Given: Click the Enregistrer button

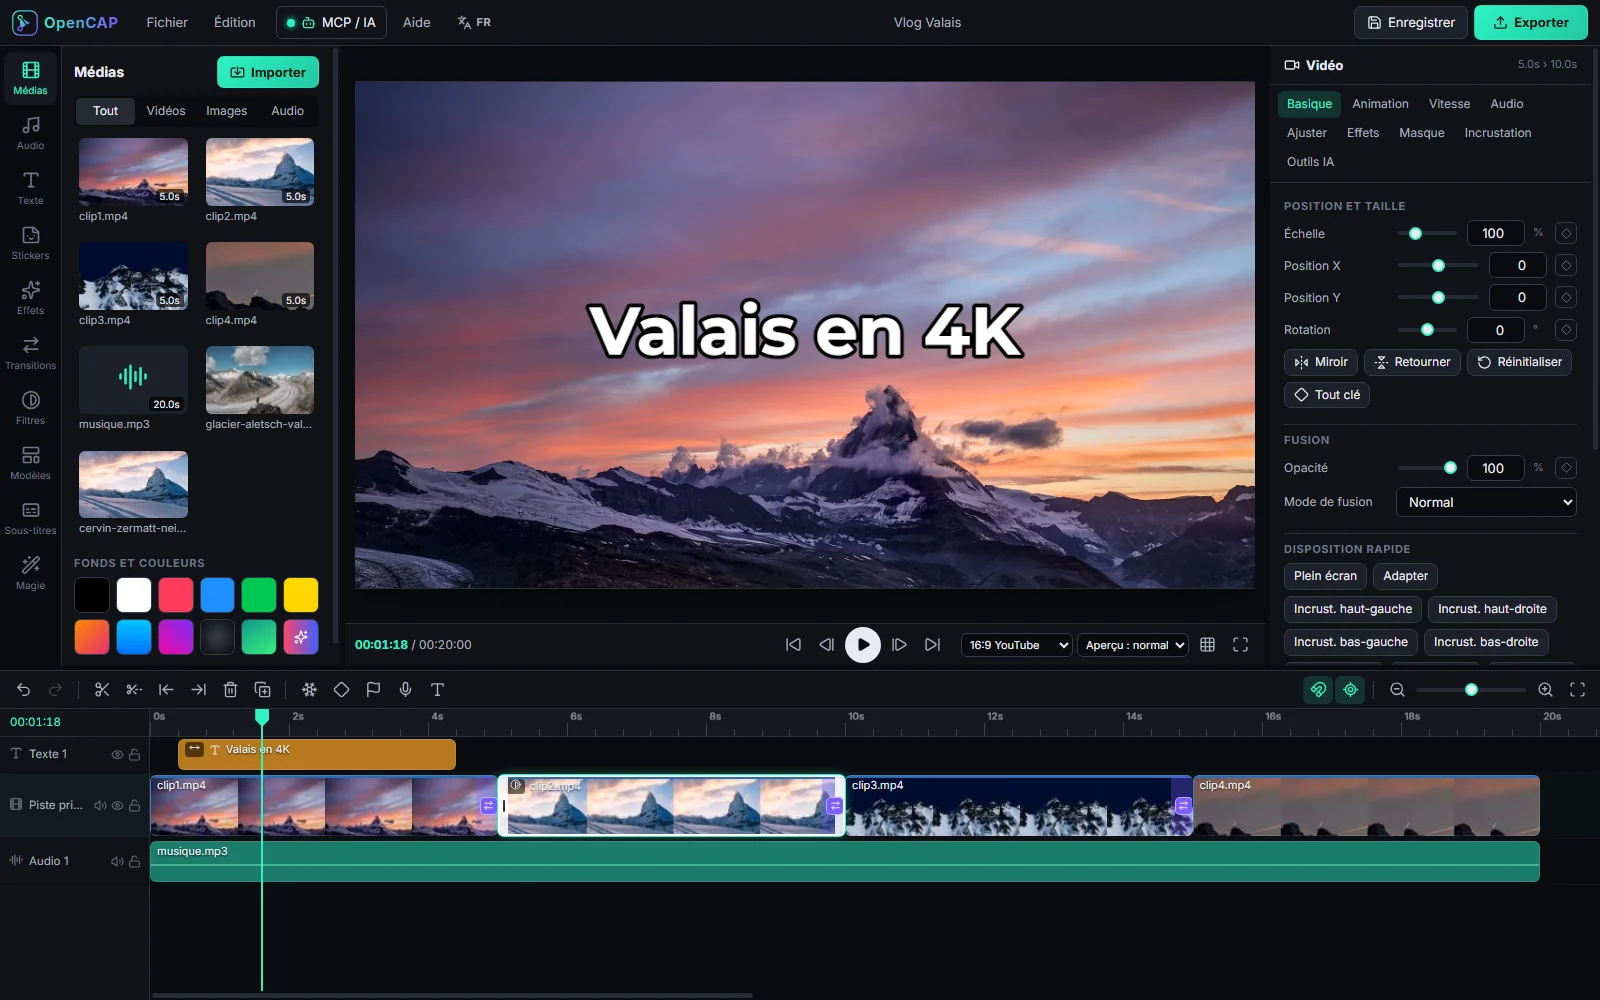Looking at the screenshot, I should click(1411, 22).
